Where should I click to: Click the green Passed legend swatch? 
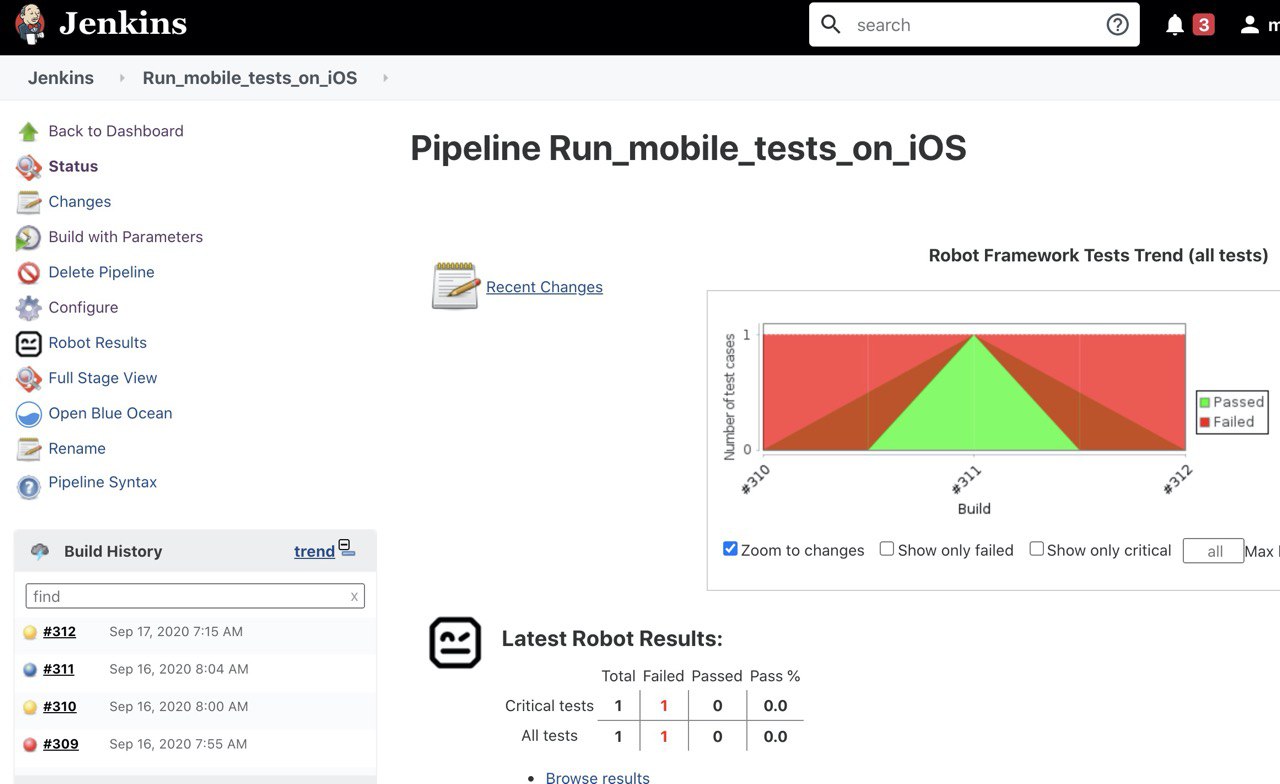(x=1204, y=402)
